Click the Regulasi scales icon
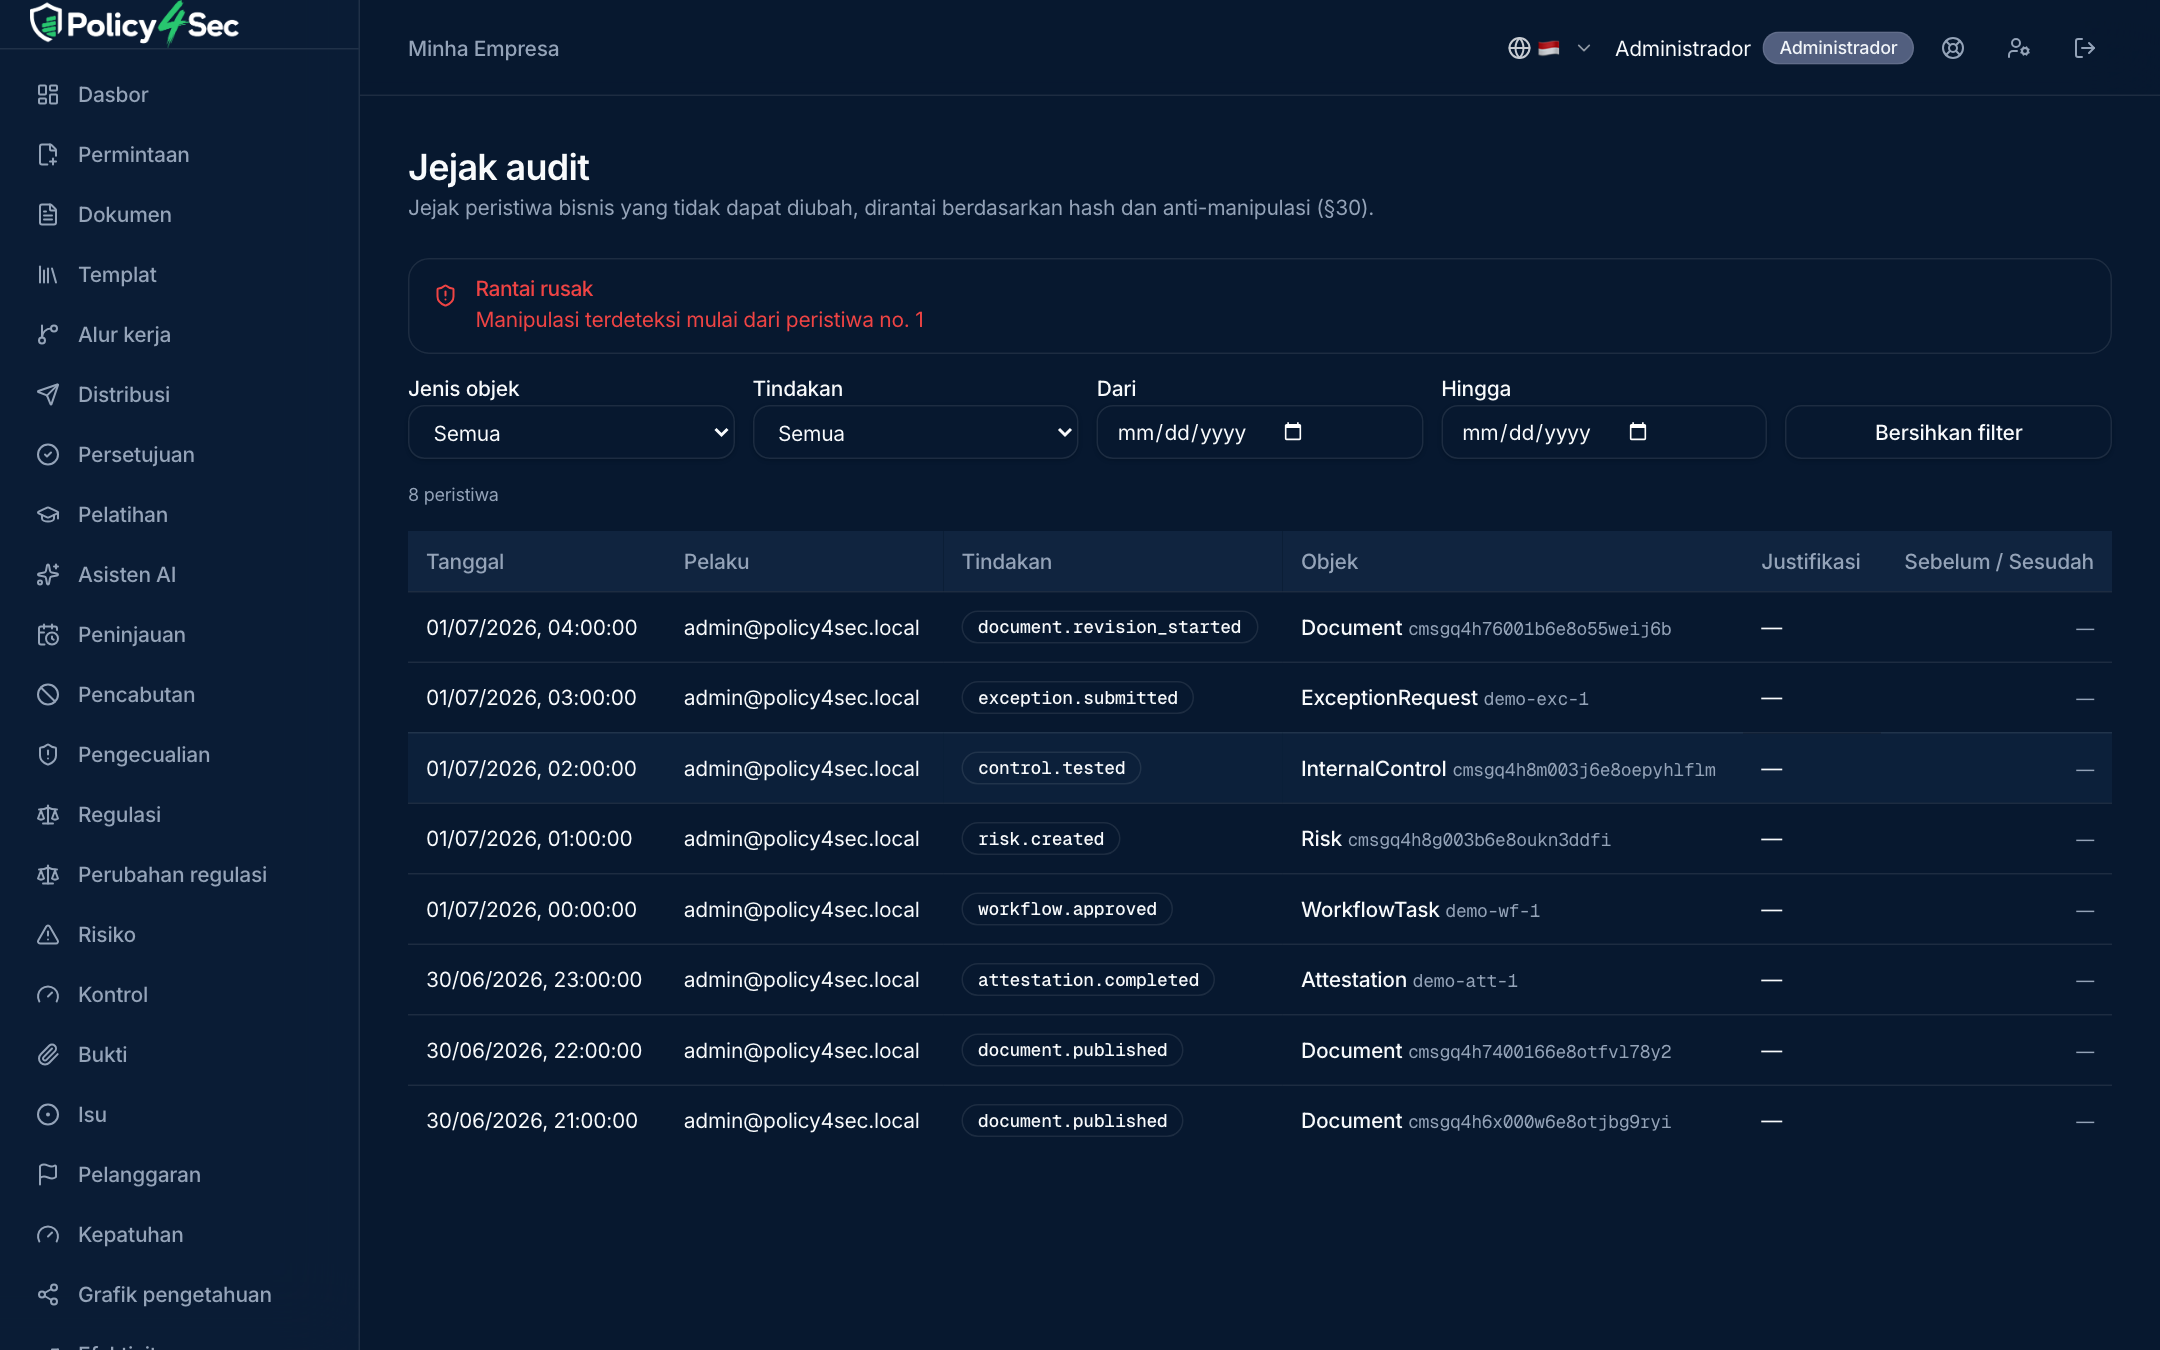This screenshot has width=2160, height=1350. click(x=48, y=815)
